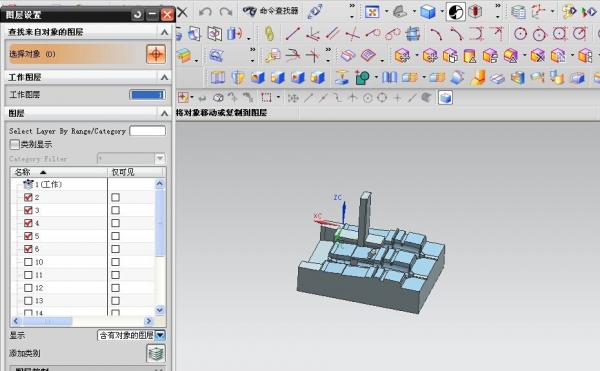The height and width of the screenshot is (371, 600).
Task: Uncheck layer 2 checkbox
Action: 28,197
